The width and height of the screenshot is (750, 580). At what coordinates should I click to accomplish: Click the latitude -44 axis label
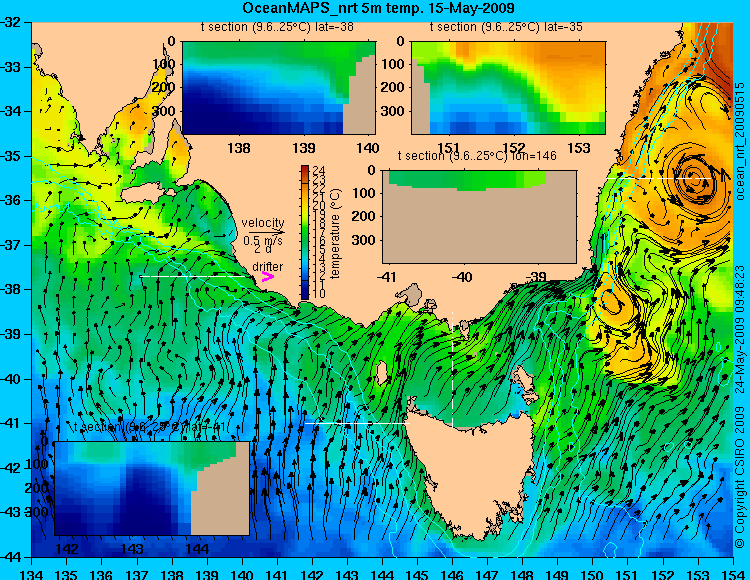(11, 557)
